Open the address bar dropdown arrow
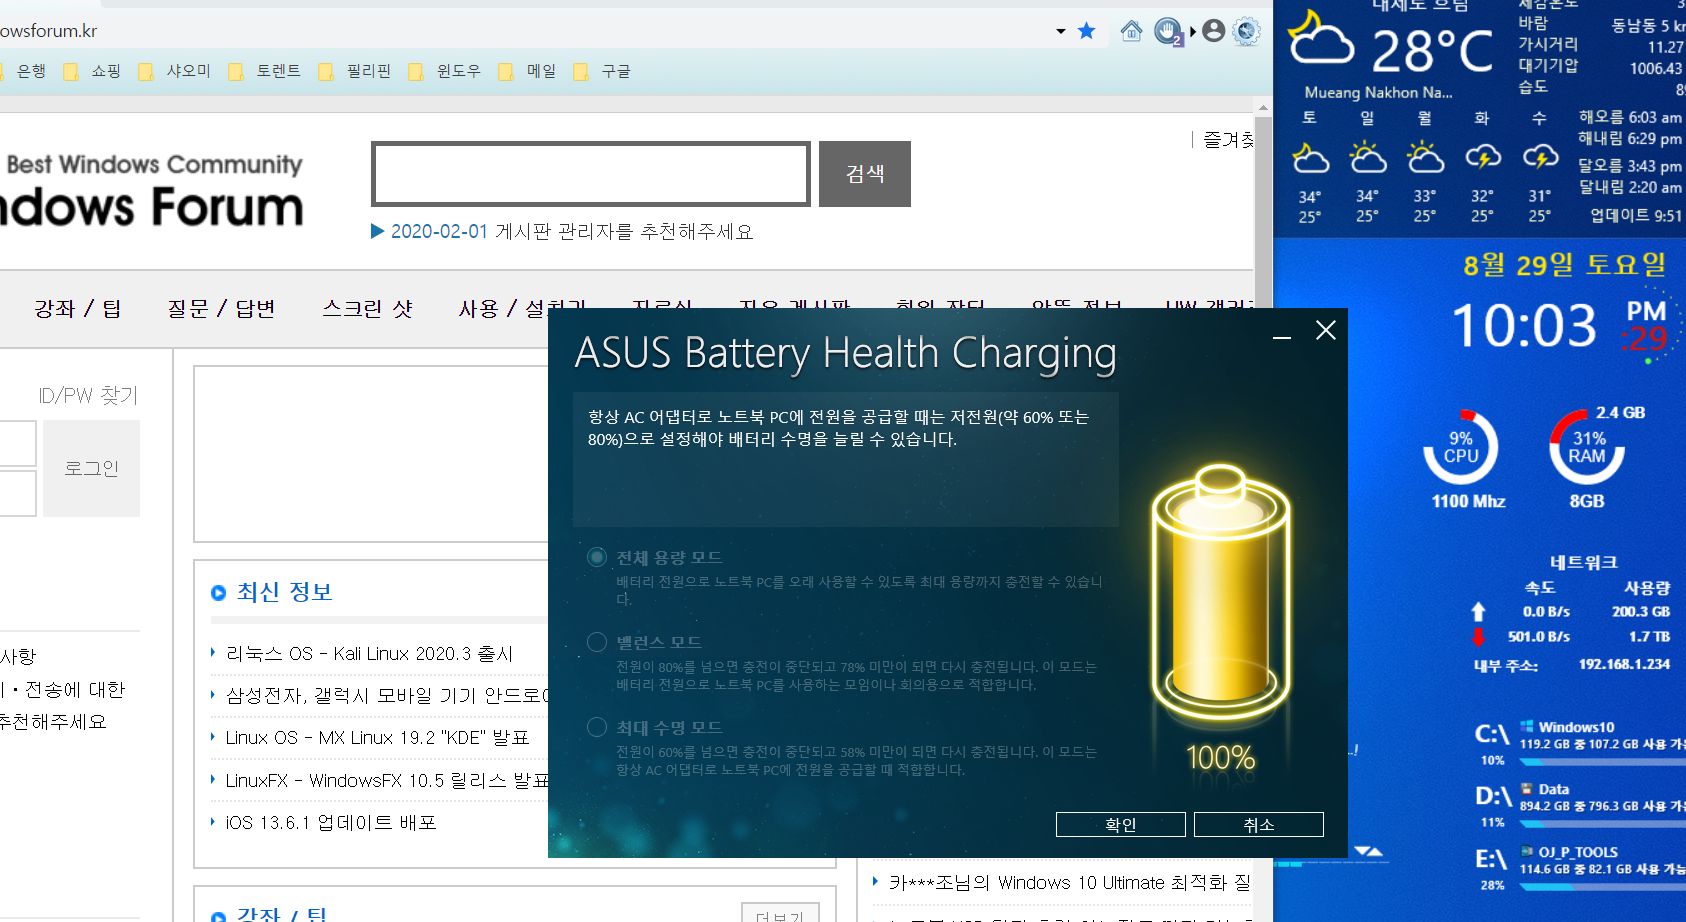The width and height of the screenshot is (1686, 922). pyautogui.click(x=1061, y=31)
